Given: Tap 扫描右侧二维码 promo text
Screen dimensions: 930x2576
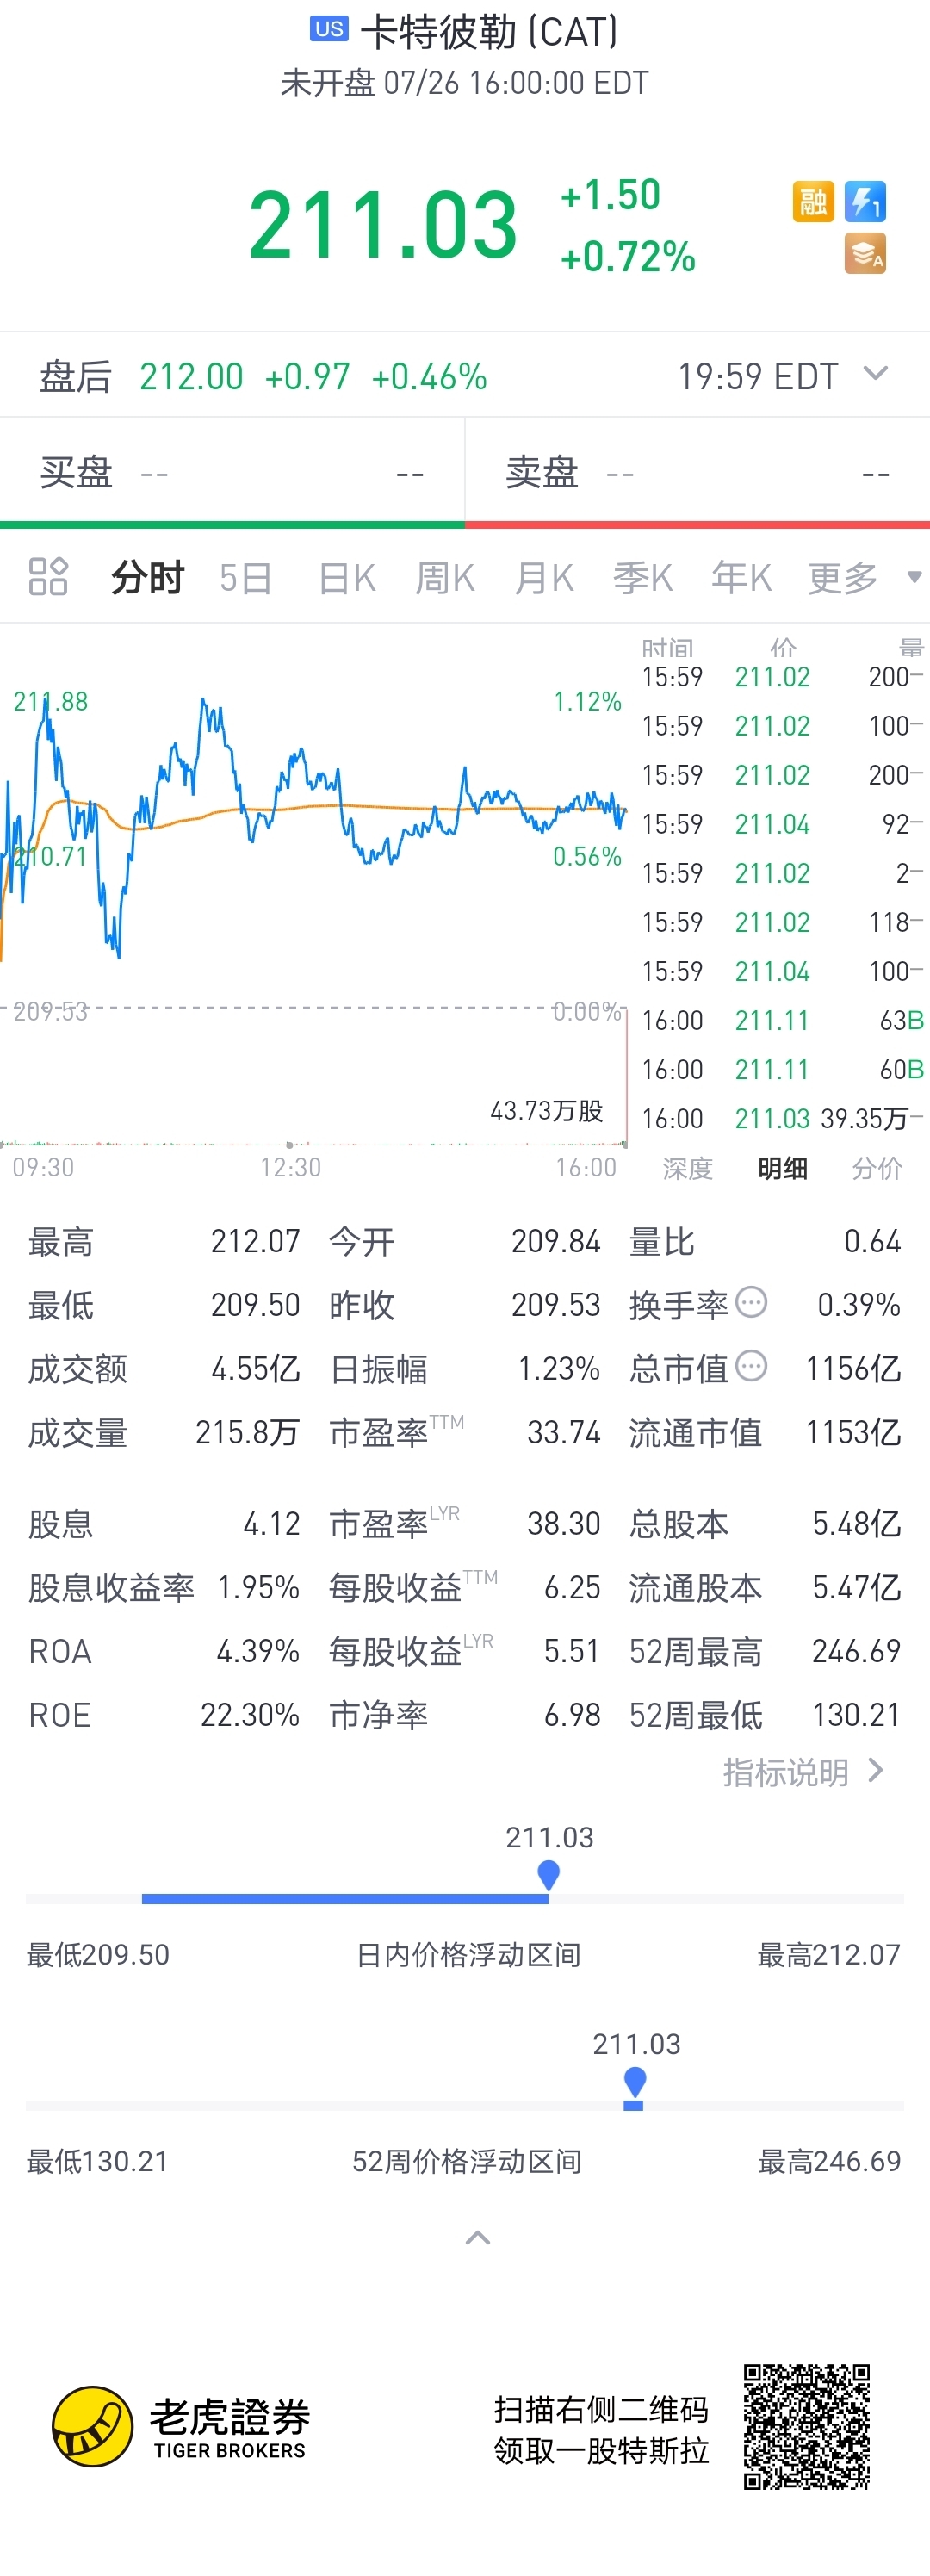Looking at the screenshot, I should point(601,2409).
